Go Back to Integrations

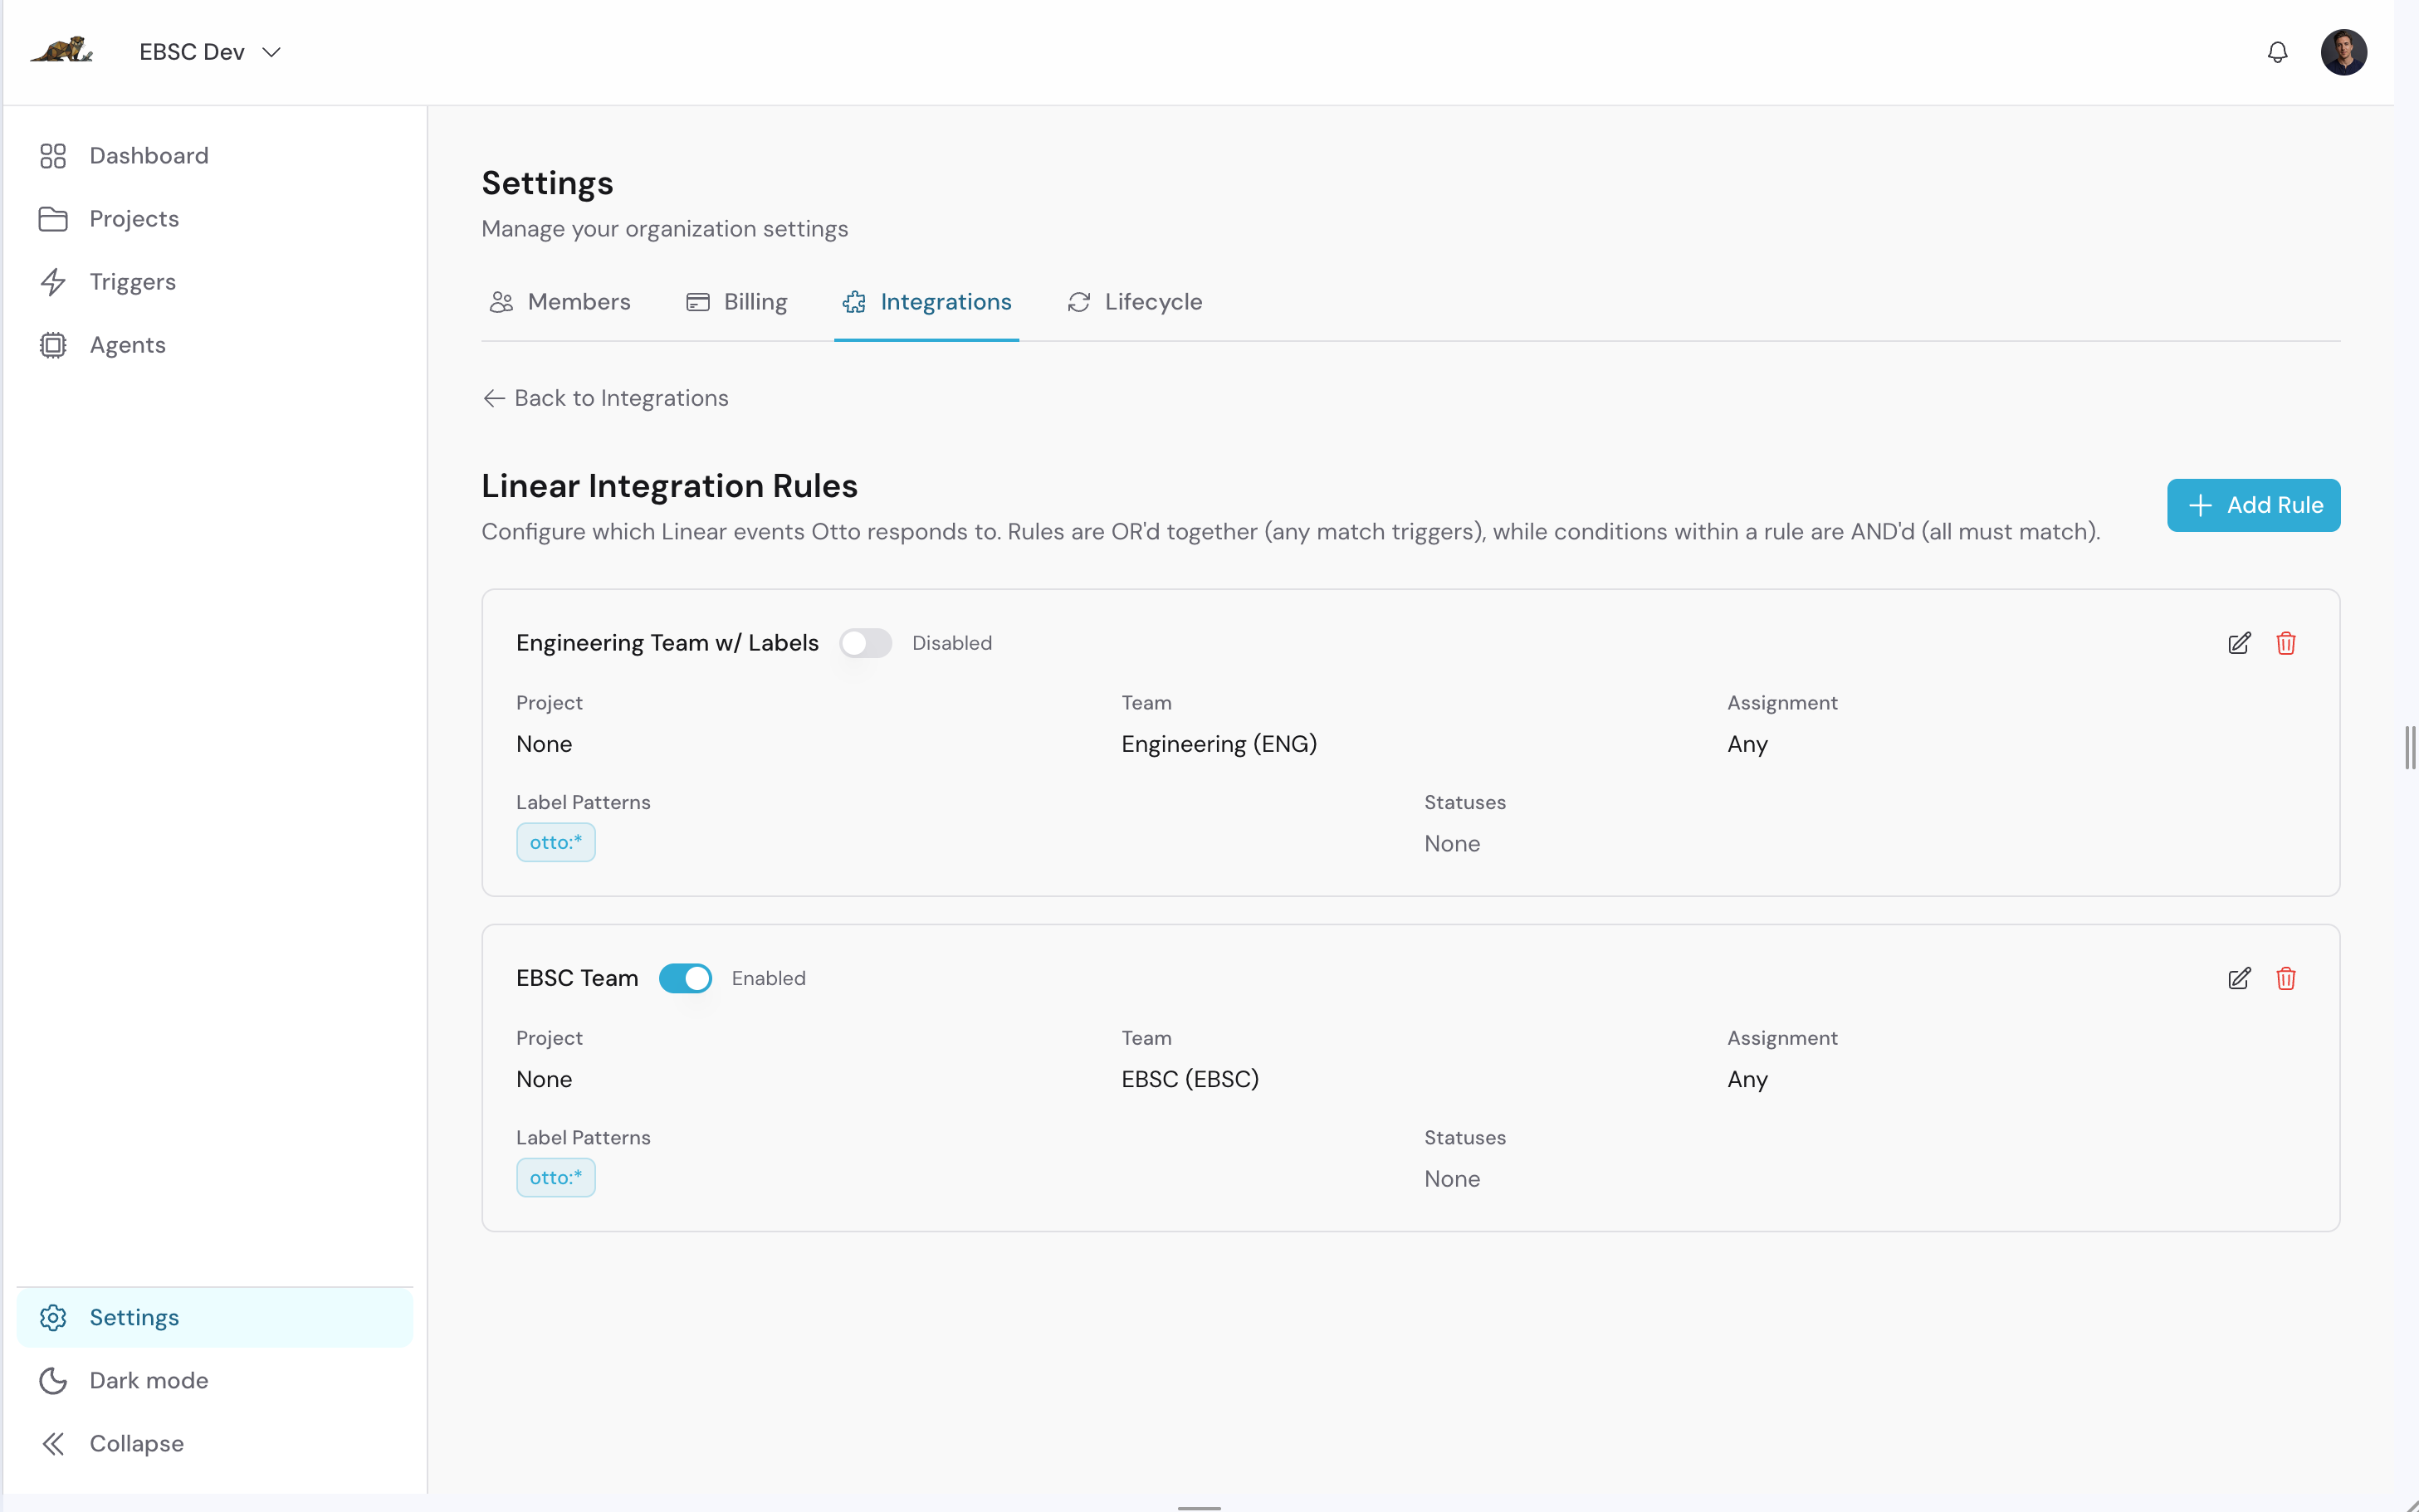coord(606,398)
